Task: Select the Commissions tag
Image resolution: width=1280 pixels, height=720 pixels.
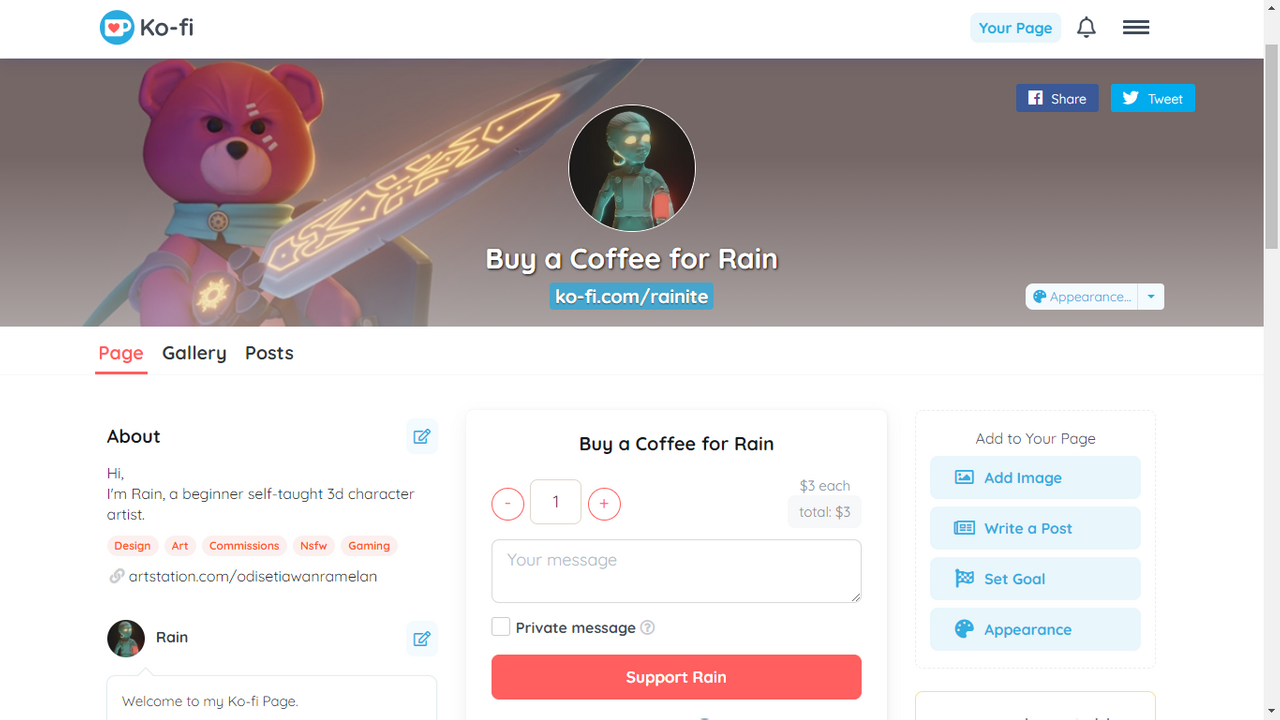Action: 244,546
